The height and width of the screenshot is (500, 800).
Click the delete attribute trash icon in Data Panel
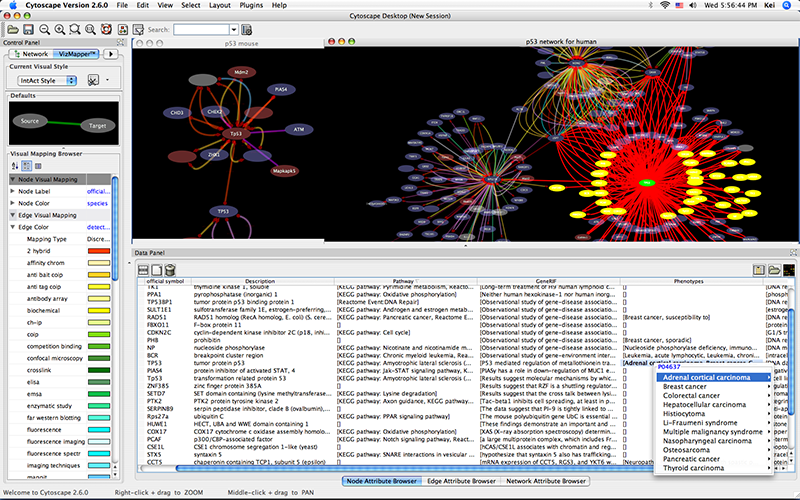click(171, 270)
